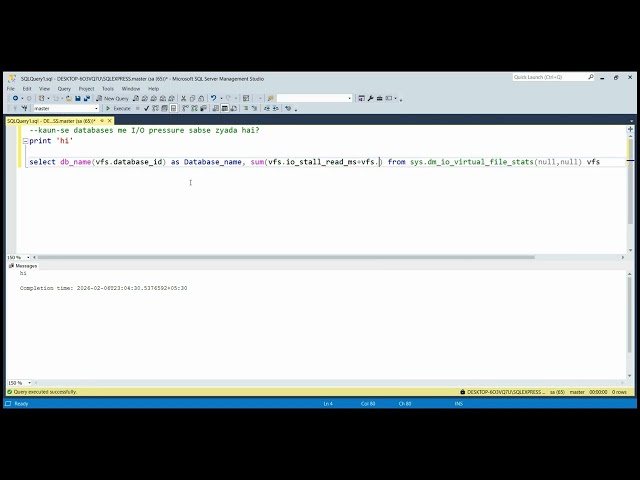Collapse the print 'hi' code region
This screenshot has height=480, width=640.
25,141
